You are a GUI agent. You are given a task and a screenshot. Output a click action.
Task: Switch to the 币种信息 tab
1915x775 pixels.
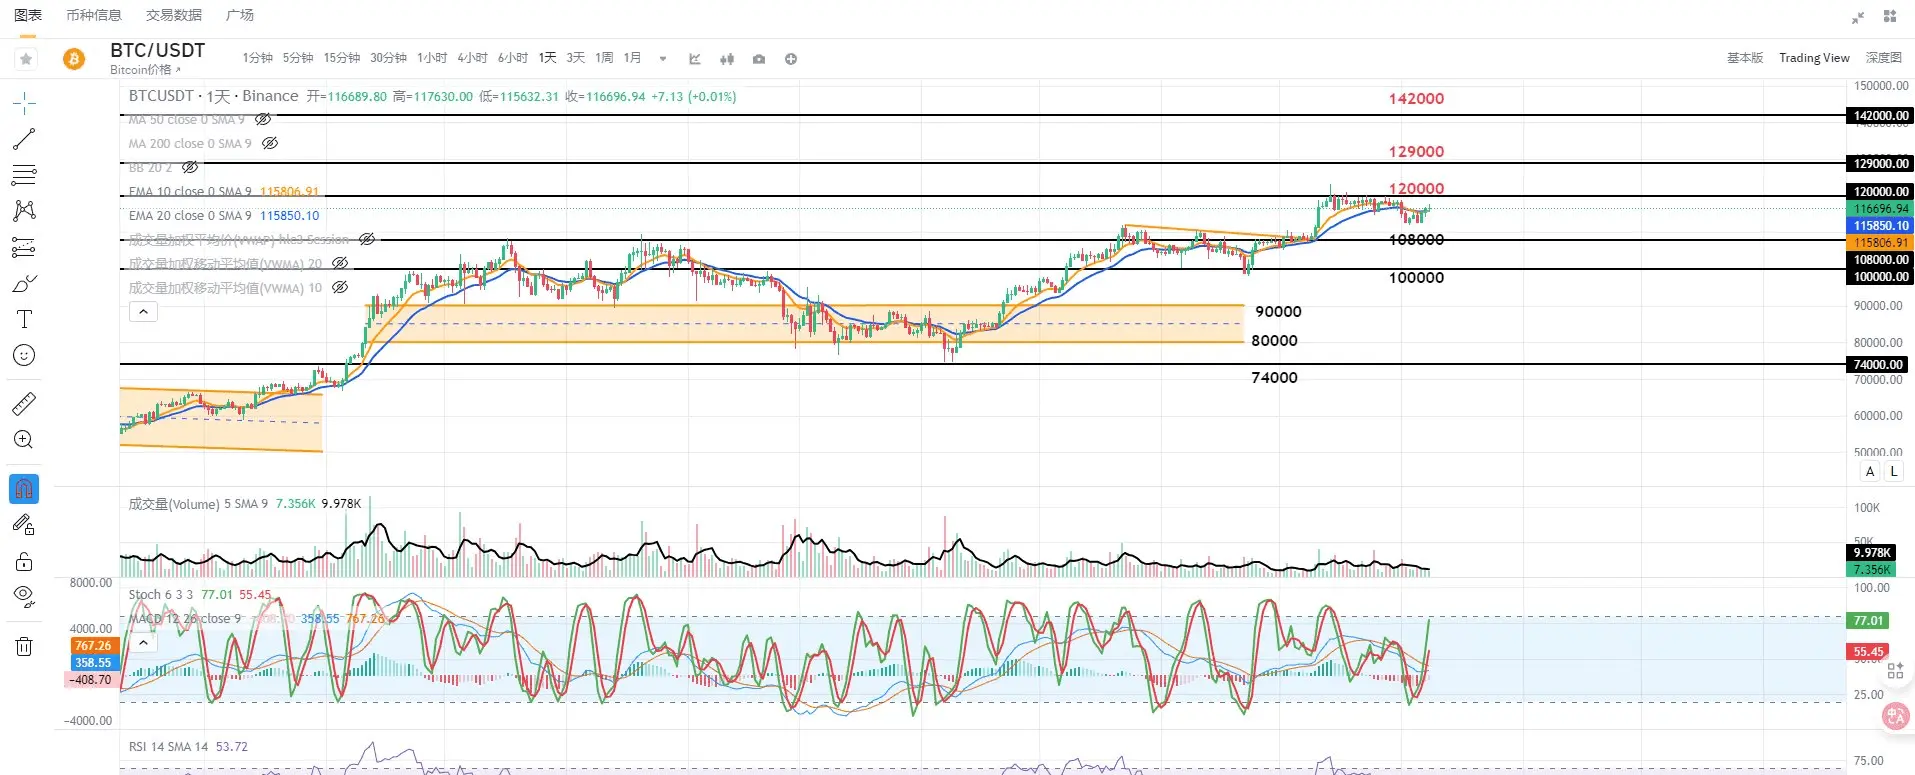[x=93, y=15]
